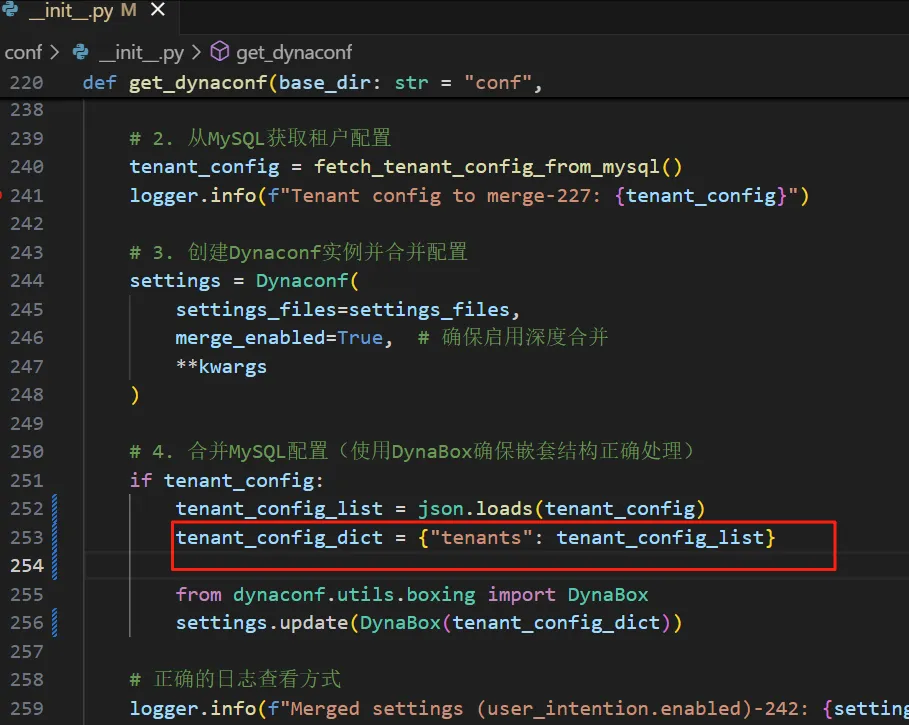Click line number 254 in the gutter
This screenshot has height=725, width=909.
(x=27, y=566)
